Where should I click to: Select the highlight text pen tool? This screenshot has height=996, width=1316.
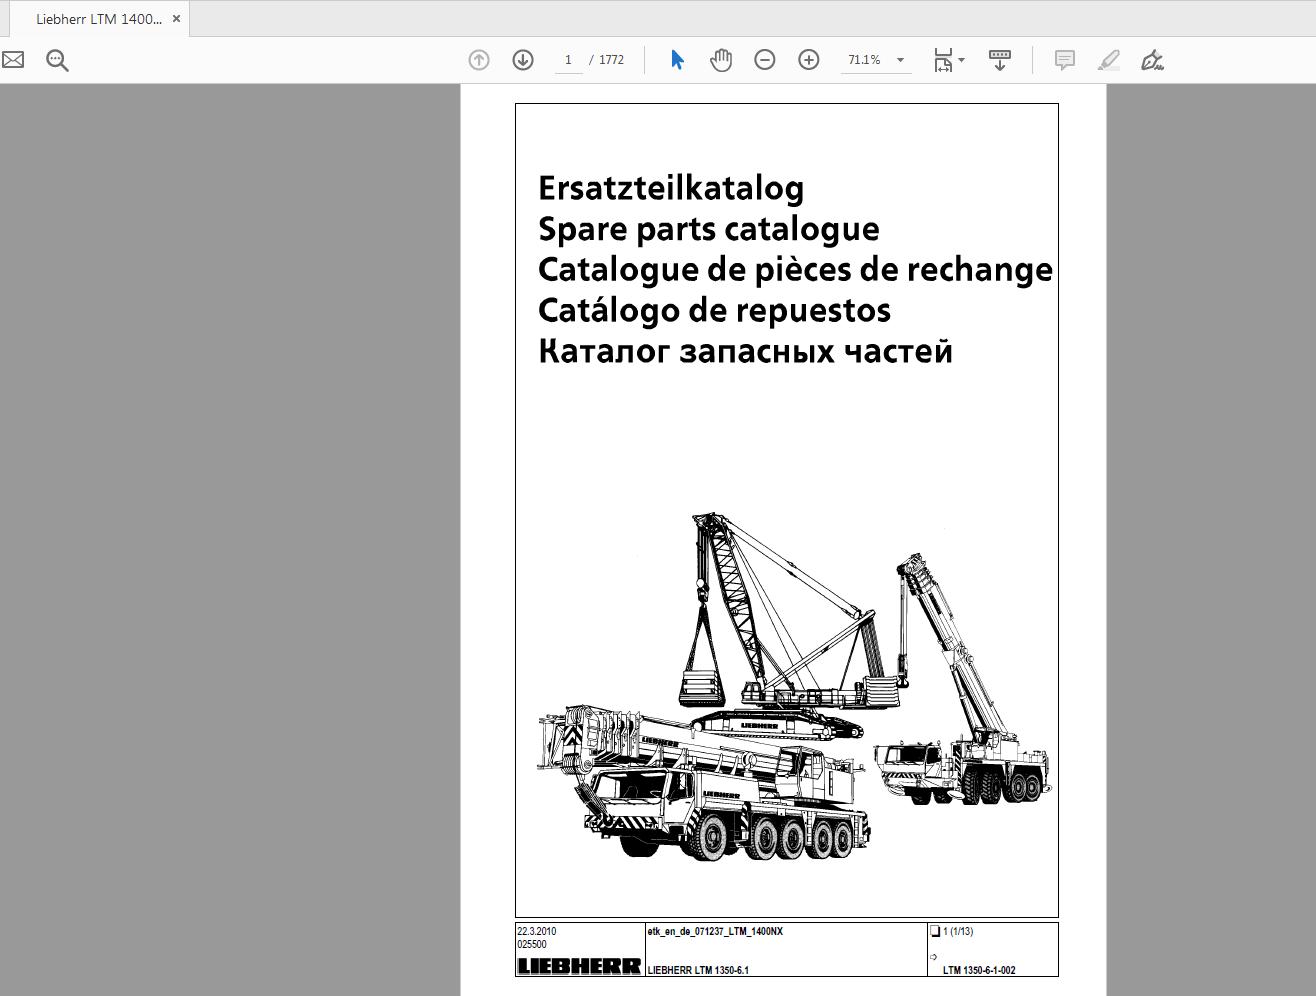[1108, 60]
